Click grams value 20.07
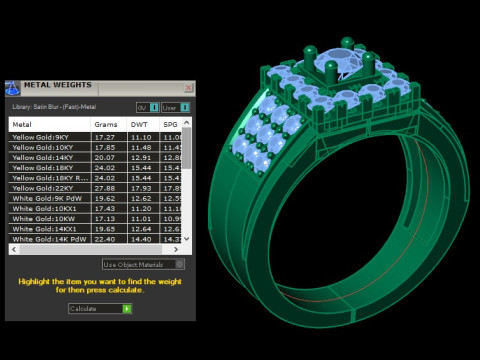 tap(105, 158)
